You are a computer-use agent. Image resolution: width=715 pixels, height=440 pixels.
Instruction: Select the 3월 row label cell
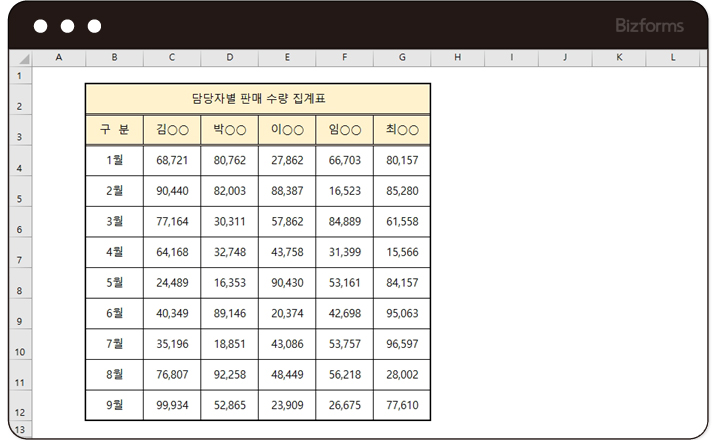[x=114, y=222]
